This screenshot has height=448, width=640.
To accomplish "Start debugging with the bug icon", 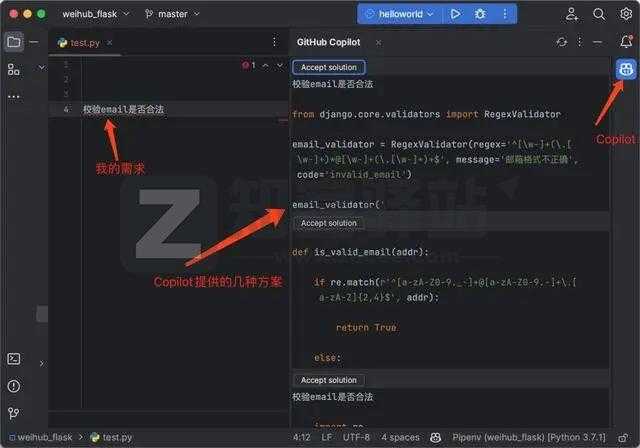I will click(x=481, y=14).
